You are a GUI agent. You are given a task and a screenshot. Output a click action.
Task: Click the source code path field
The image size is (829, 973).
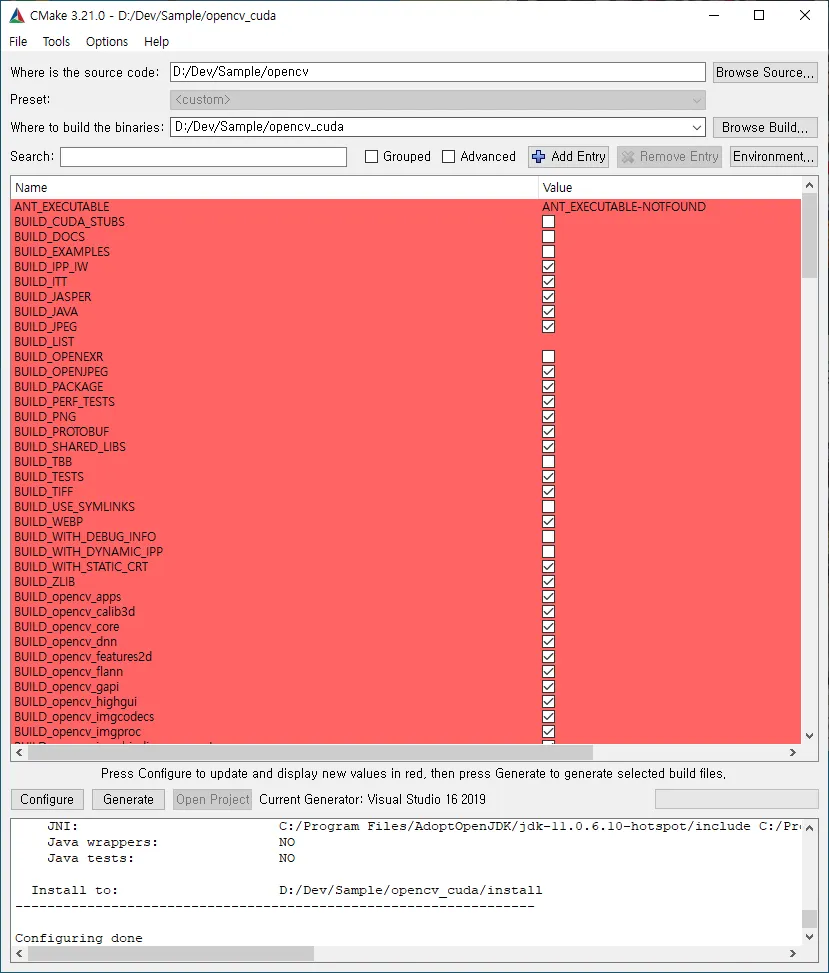pos(437,72)
